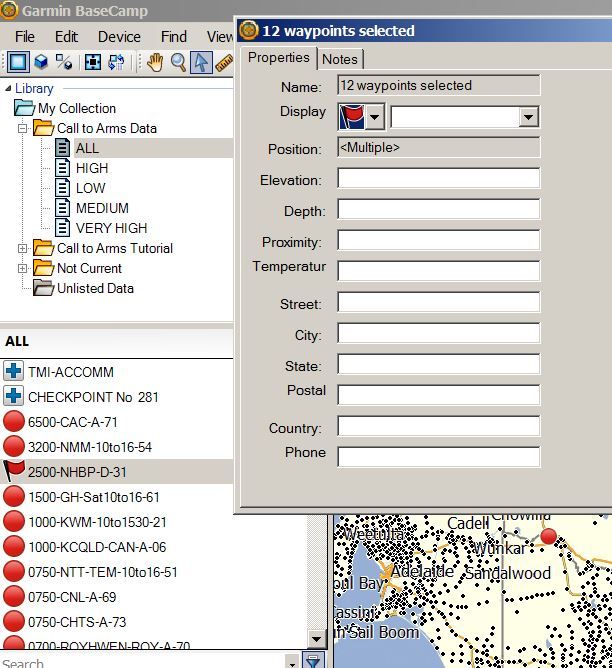
Task: Select waypoint 0750-NTT-TEM-10to16-51
Action: [103, 572]
